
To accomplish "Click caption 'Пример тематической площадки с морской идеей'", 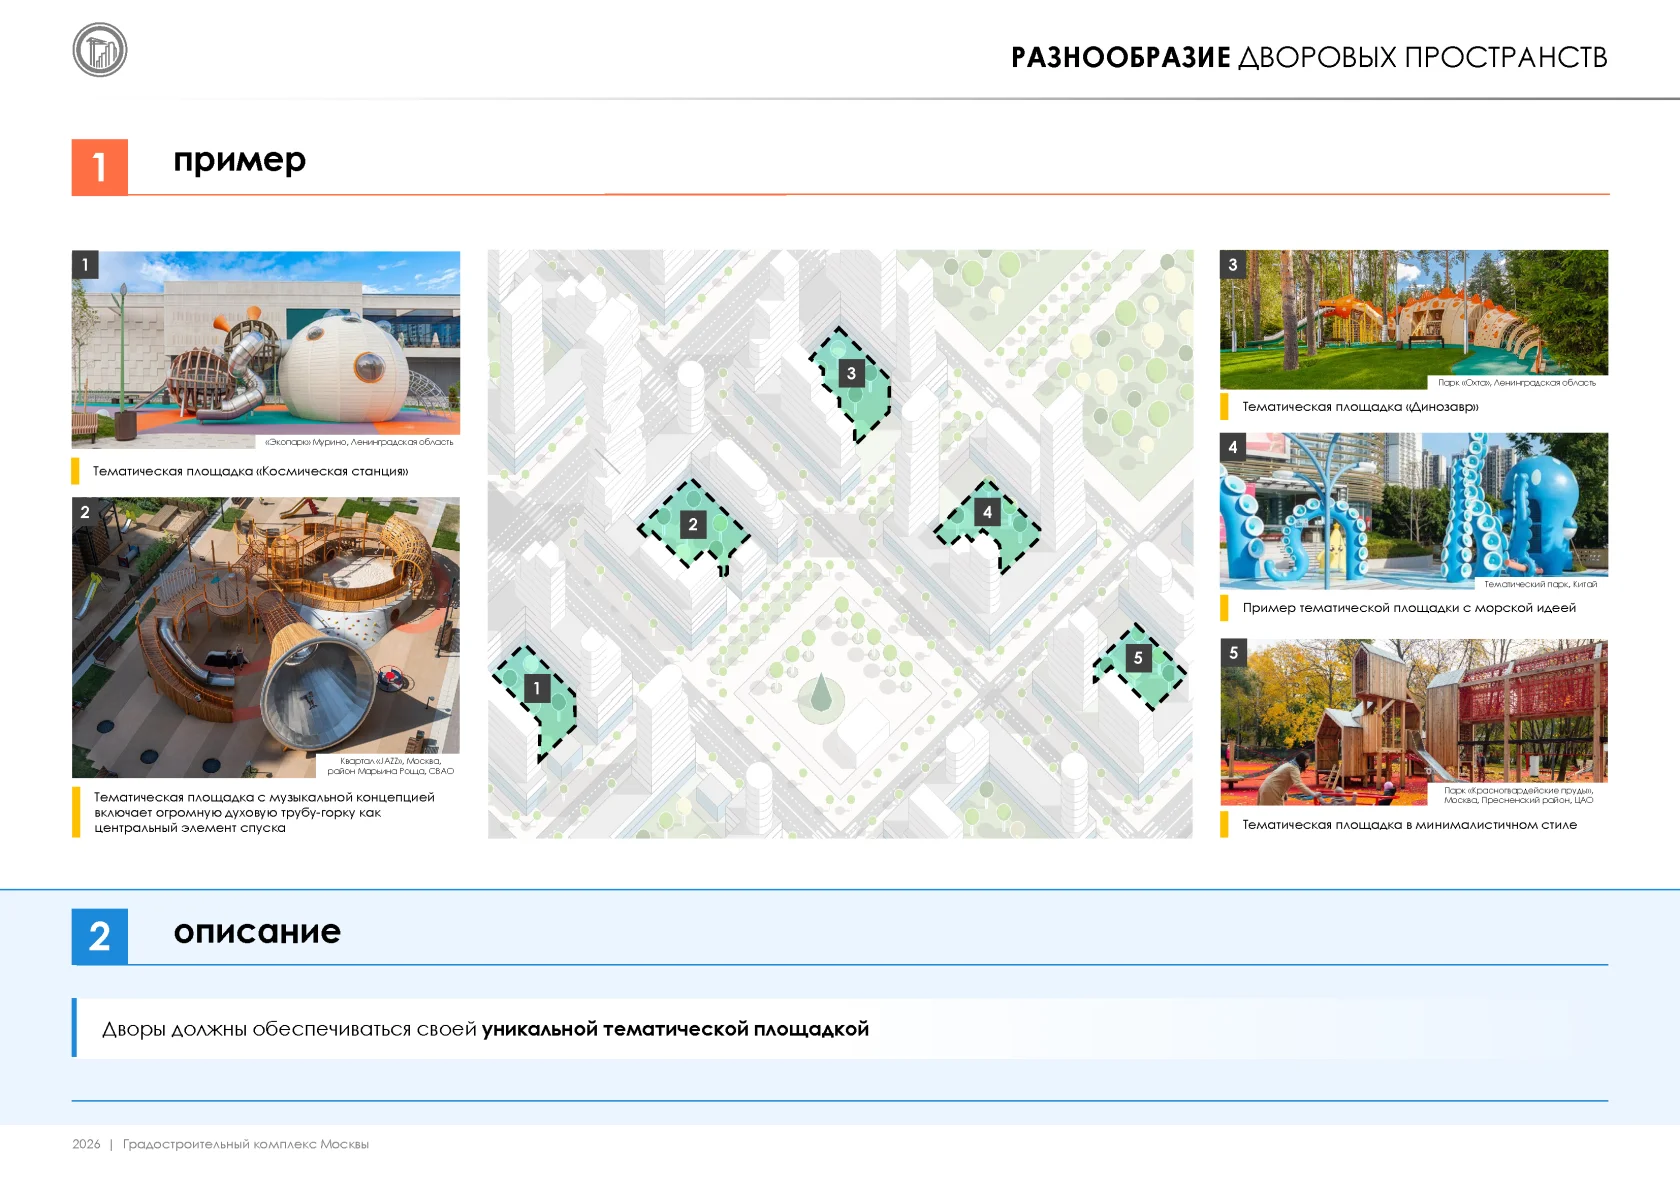I will click(x=1409, y=608).
